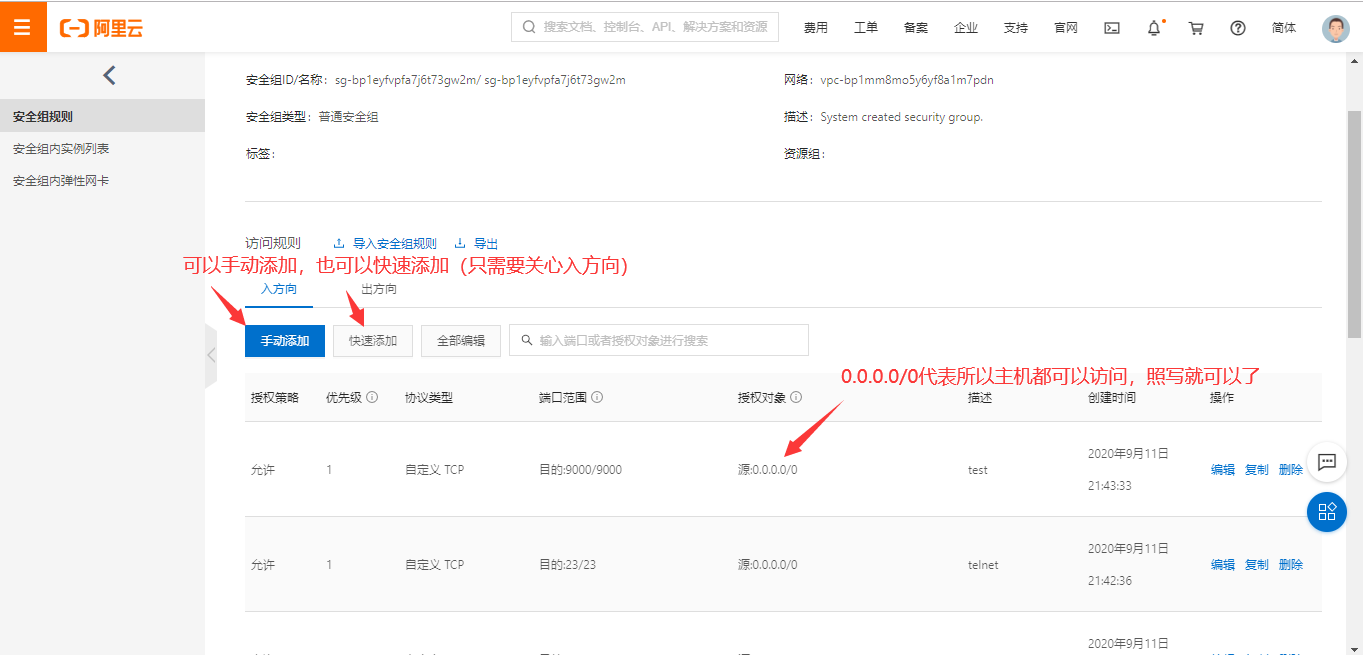Click the user avatar

(x=1335, y=27)
